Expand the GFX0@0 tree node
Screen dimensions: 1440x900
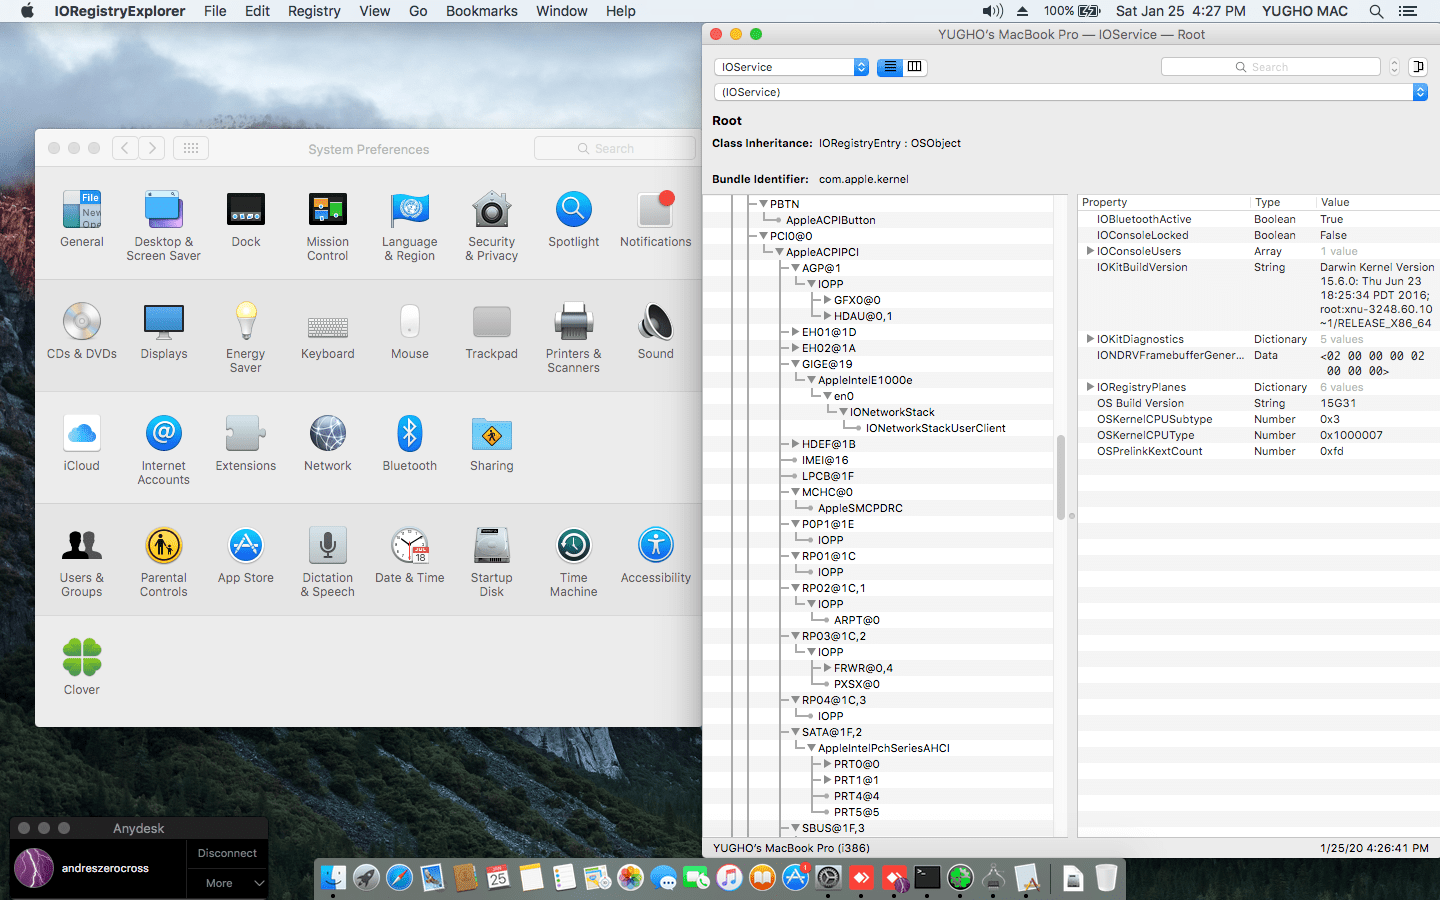click(828, 300)
